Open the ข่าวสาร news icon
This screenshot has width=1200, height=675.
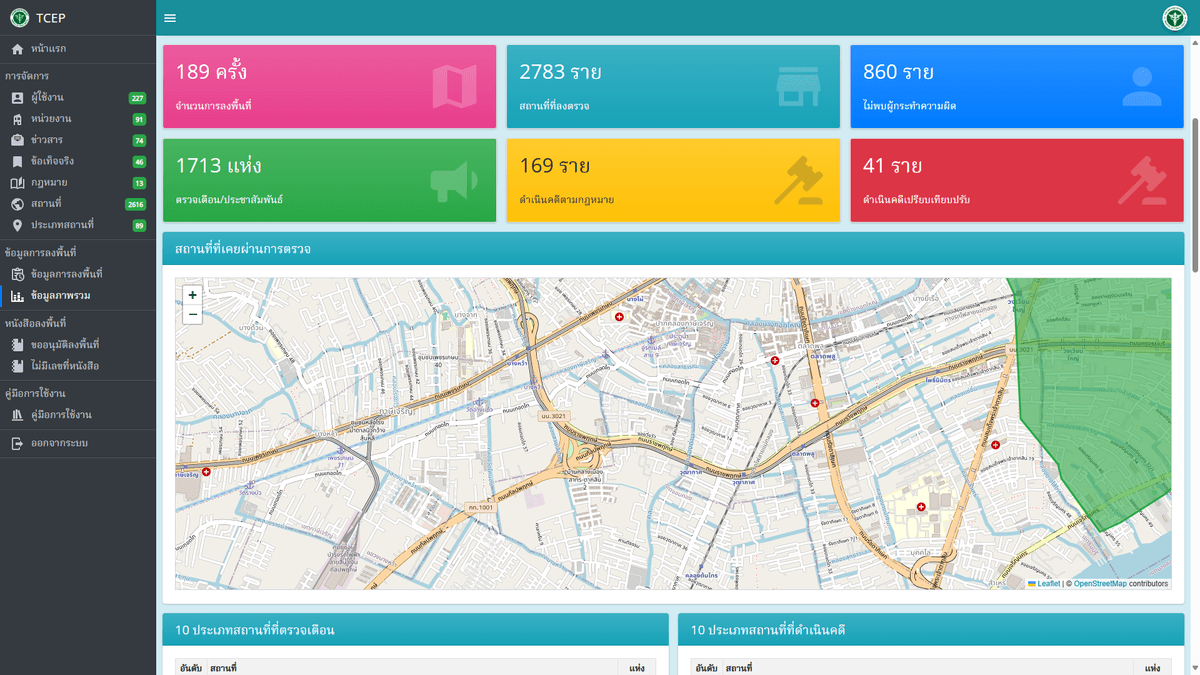pos(17,140)
